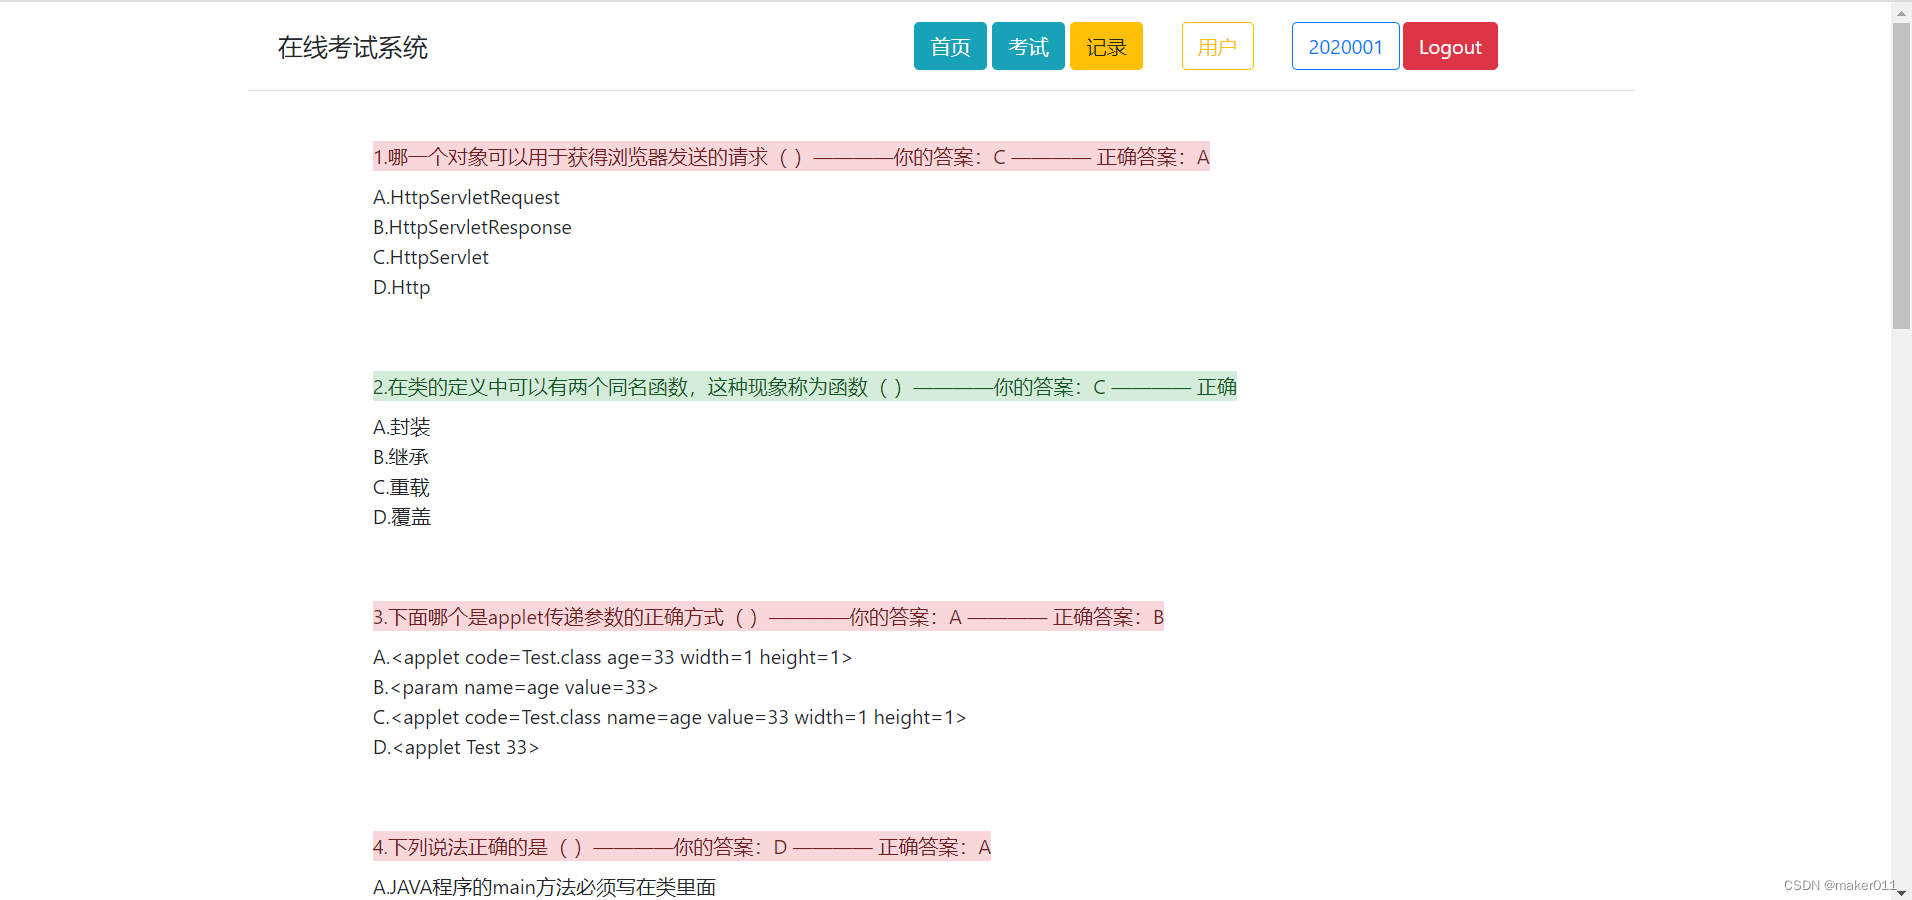Viewport: 1912px width, 900px height.
Task: Click option B.继承 under question 2
Action: (x=399, y=457)
